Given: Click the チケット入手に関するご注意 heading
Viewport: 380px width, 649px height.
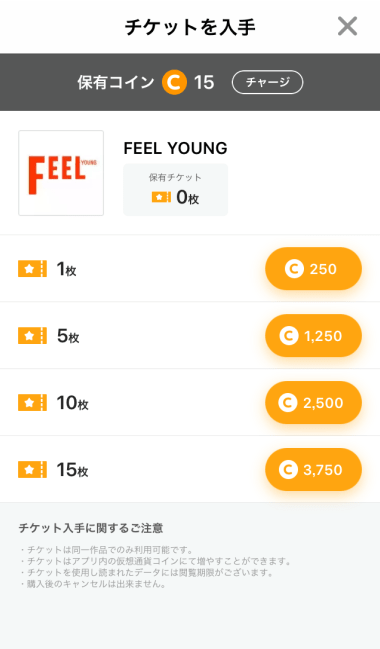Looking at the screenshot, I should 91,528.
